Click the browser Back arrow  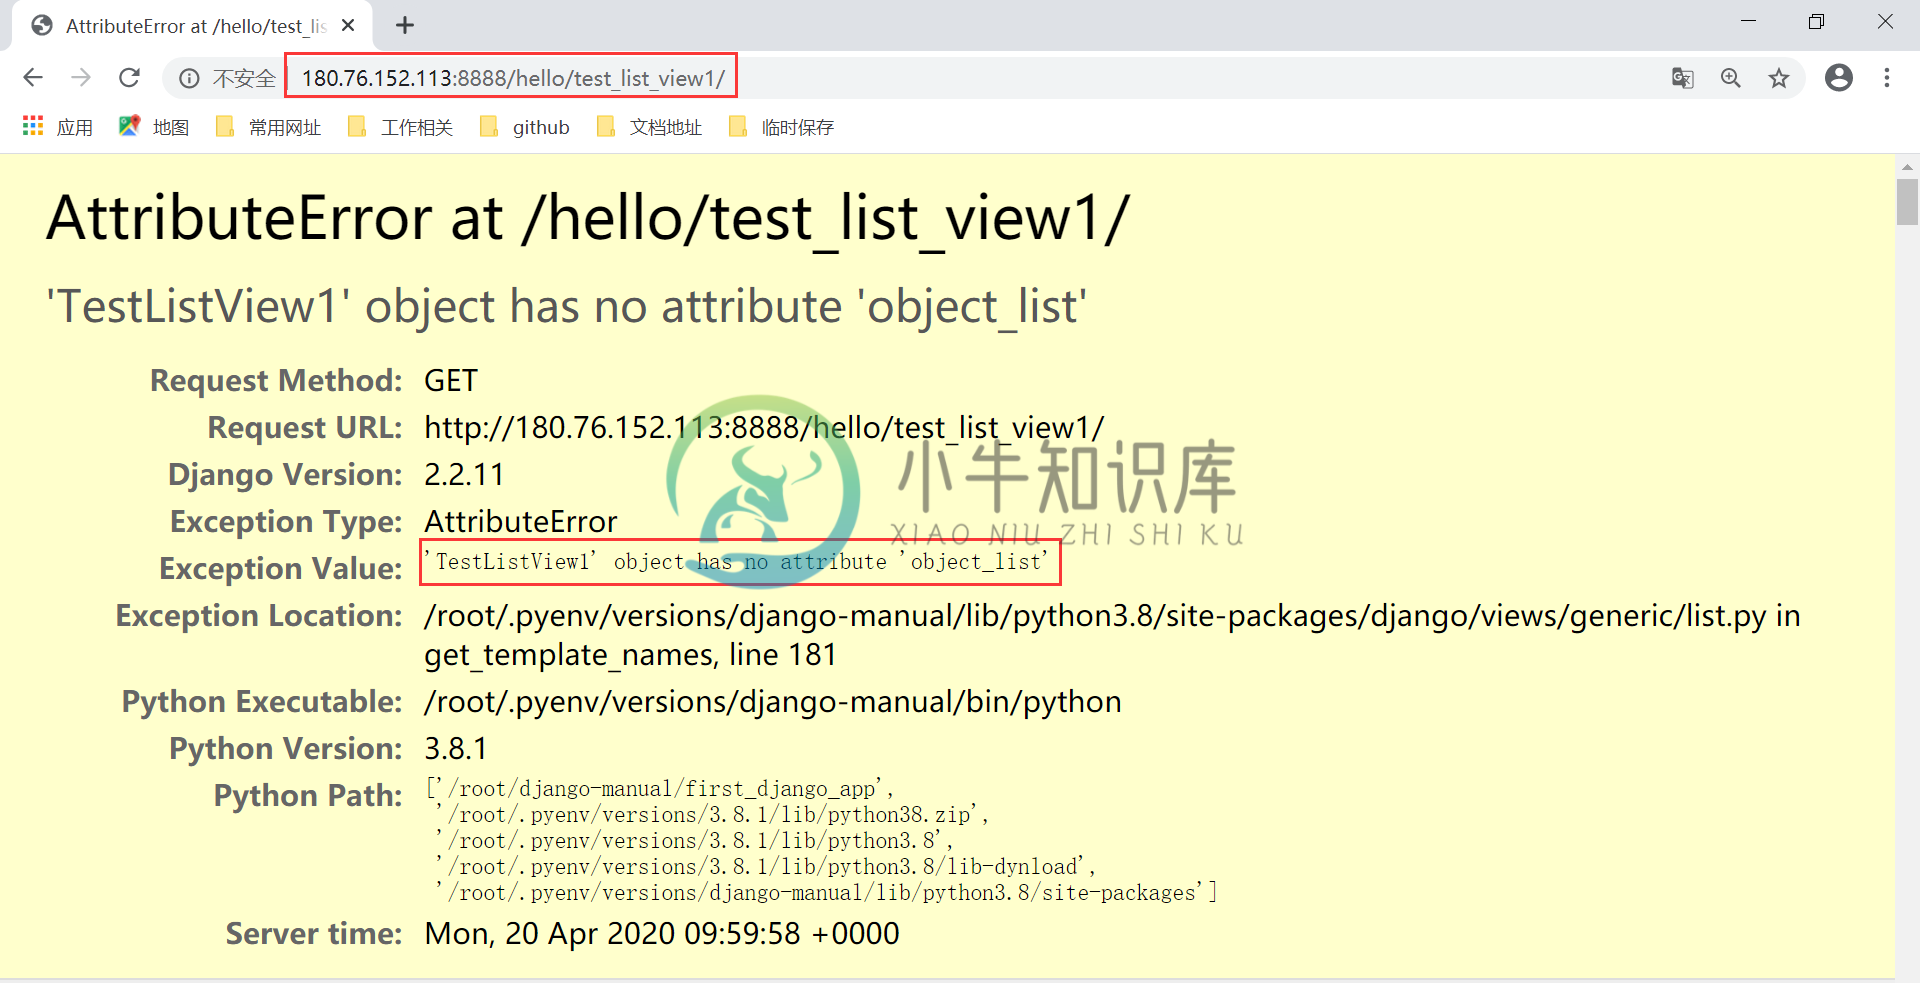(x=33, y=78)
